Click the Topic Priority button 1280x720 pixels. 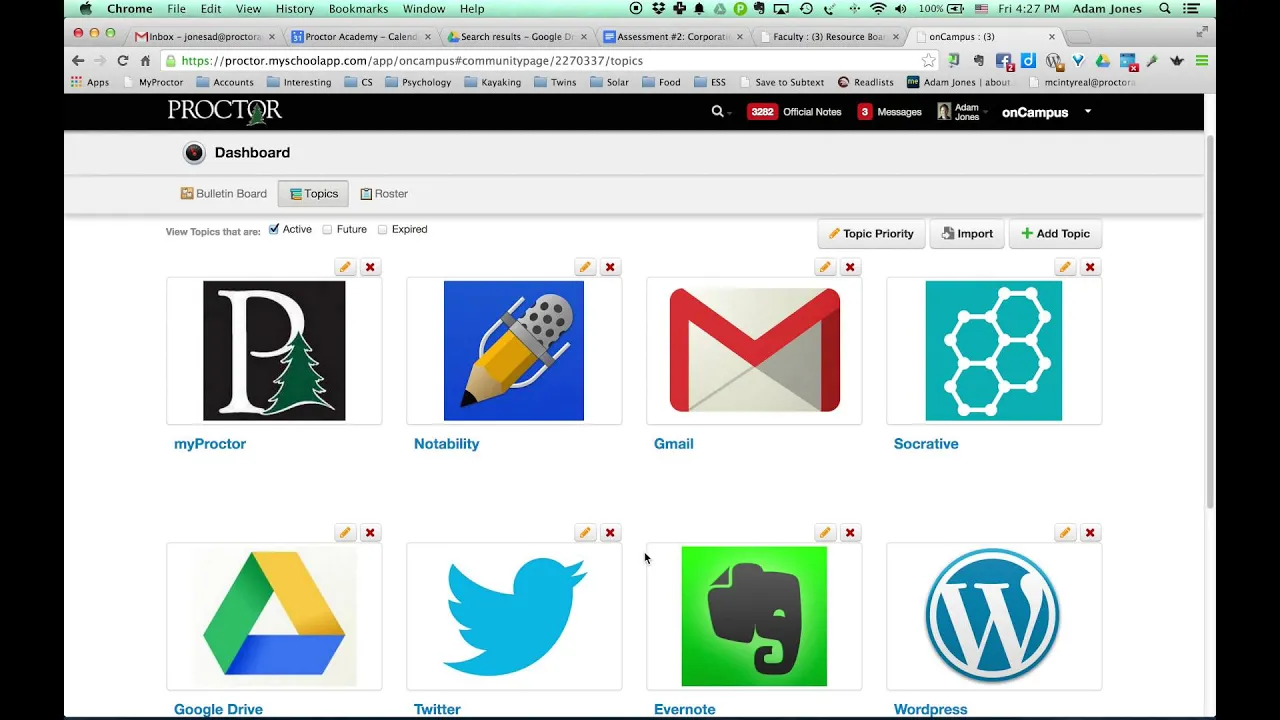click(871, 234)
